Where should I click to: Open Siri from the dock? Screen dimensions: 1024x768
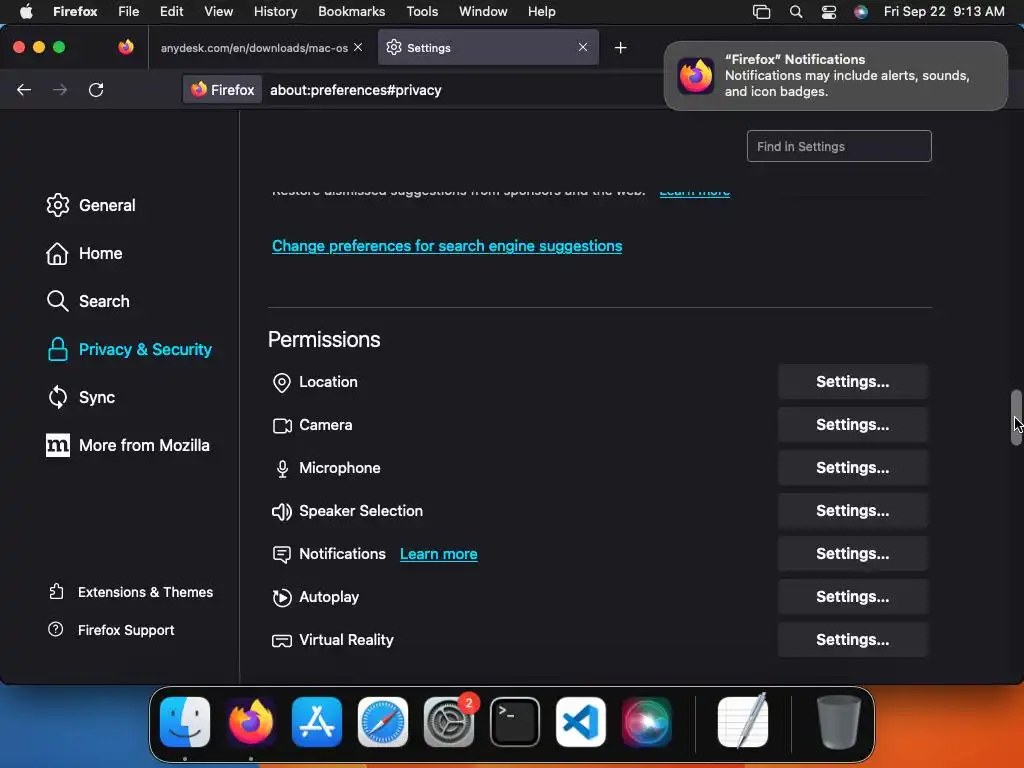pos(647,722)
